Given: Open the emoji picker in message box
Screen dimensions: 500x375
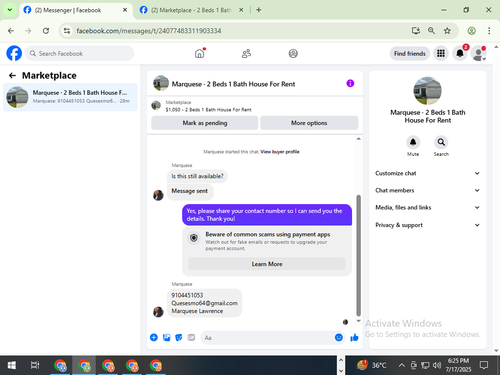Looking at the screenshot, I should coord(339,337).
